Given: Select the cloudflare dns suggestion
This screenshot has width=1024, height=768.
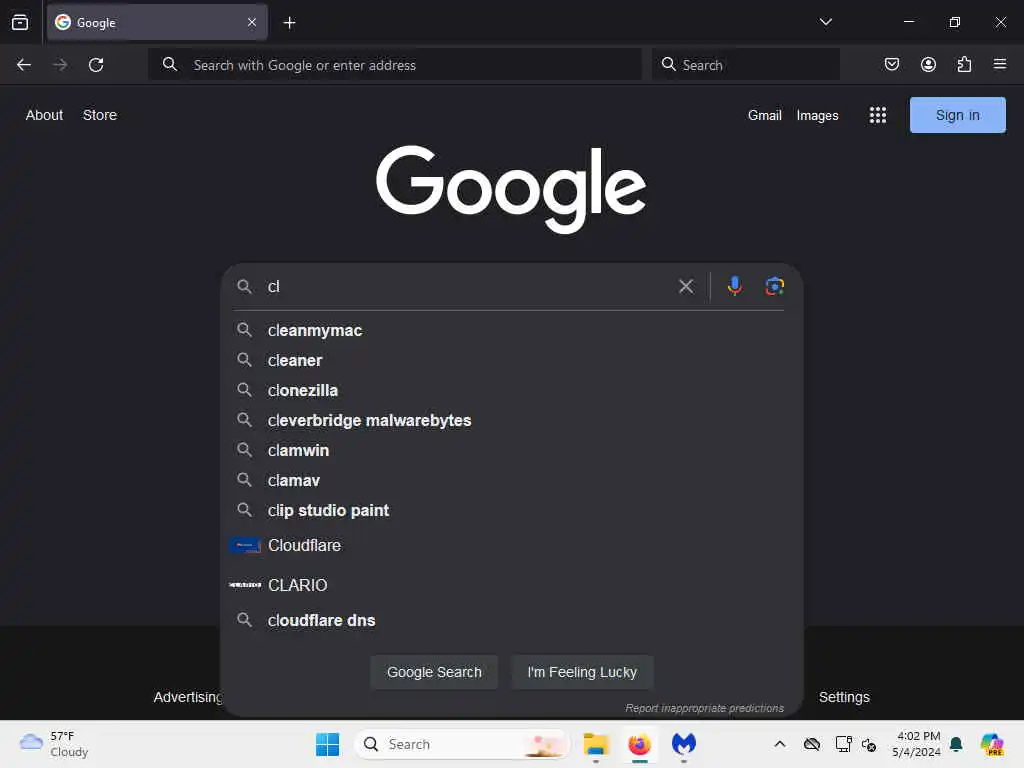Looking at the screenshot, I should coord(511,620).
